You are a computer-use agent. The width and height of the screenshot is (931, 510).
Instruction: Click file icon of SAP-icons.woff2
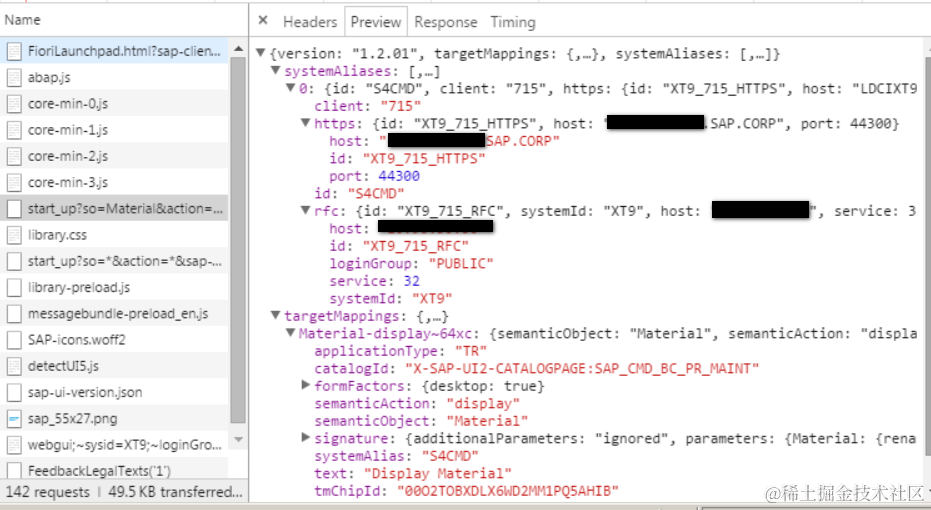pos(14,340)
